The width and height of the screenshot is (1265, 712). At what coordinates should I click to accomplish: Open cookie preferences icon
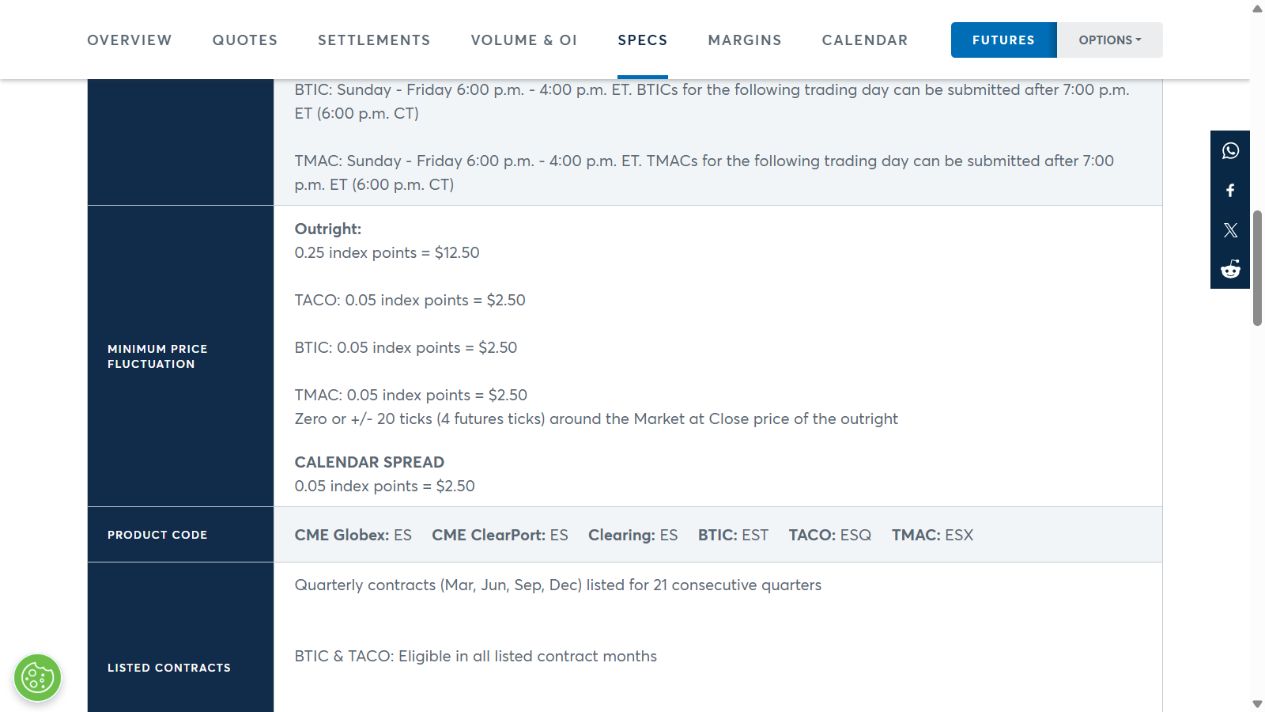click(38, 678)
